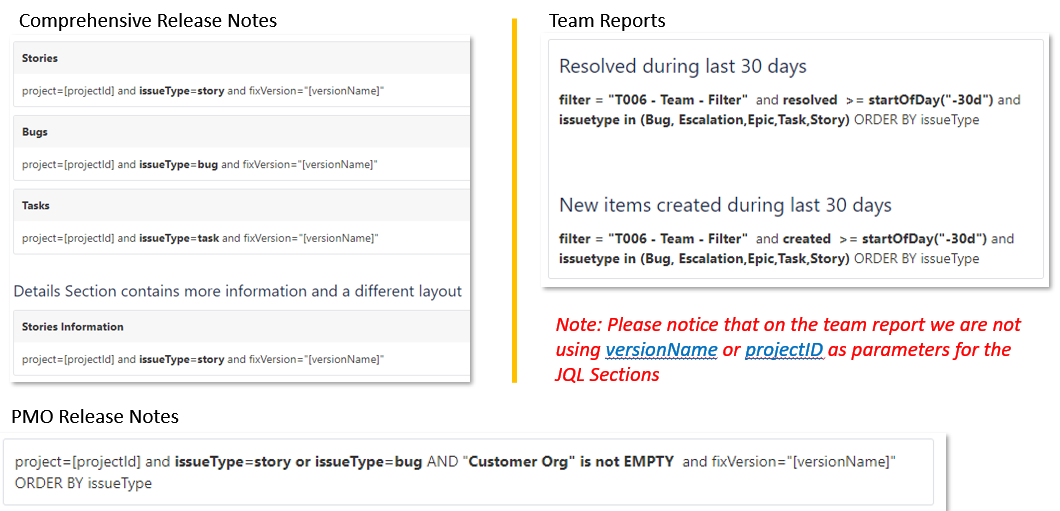Click the resolved >= startOfDay JQL text
This screenshot has height=511, width=1060.
[790, 108]
